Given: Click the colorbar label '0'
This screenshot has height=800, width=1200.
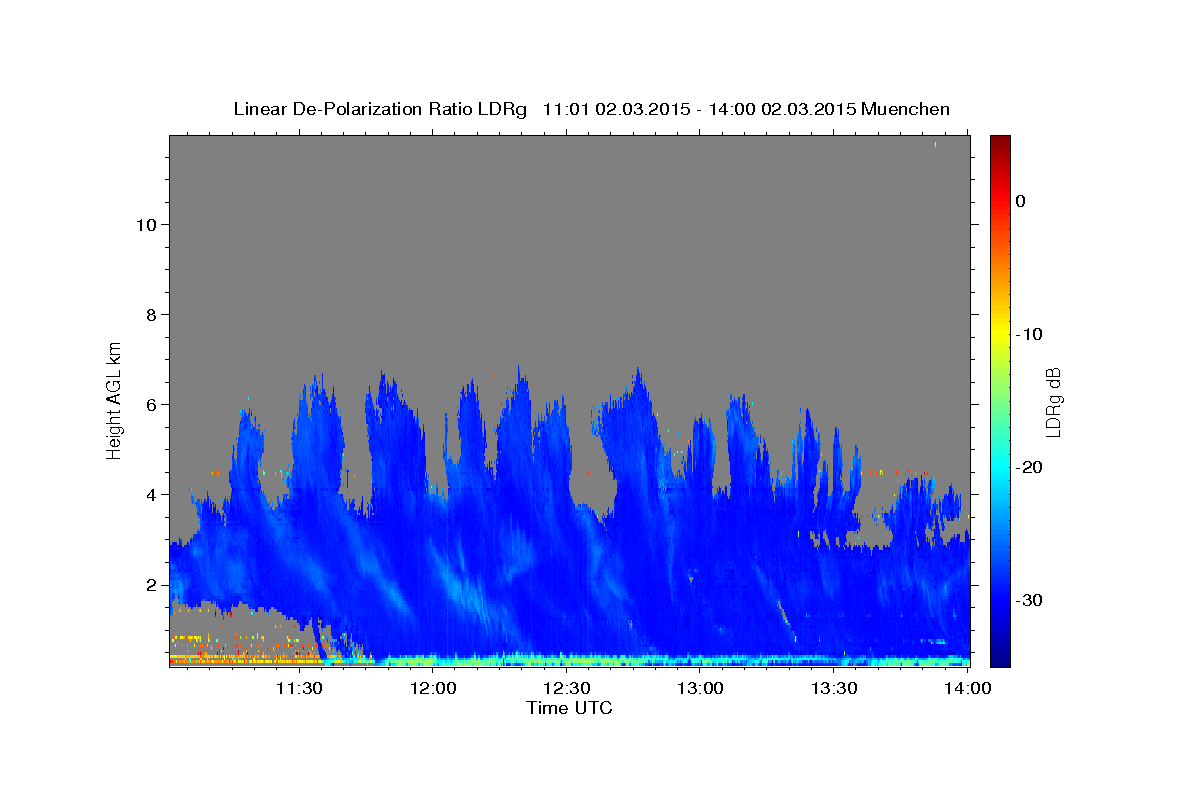Looking at the screenshot, I should [1021, 201].
